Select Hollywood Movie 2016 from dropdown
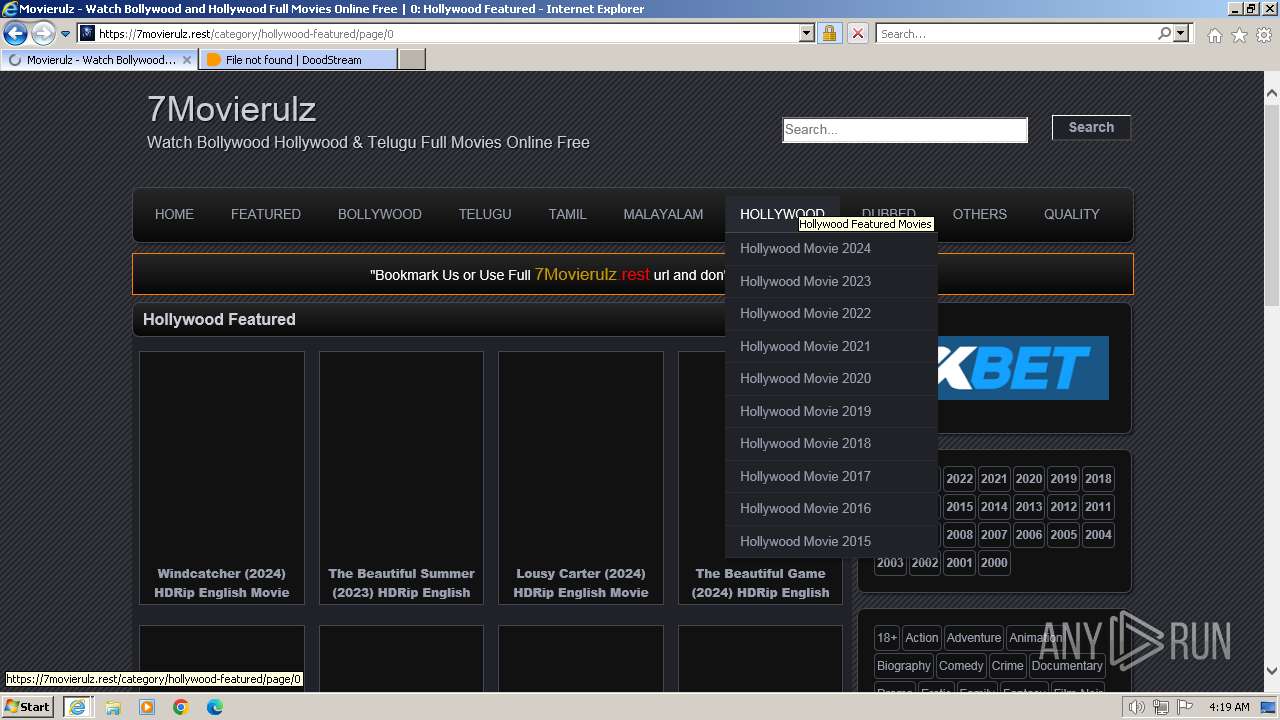This screenshot has height=720, width=1280. click(x=831, y=509)
